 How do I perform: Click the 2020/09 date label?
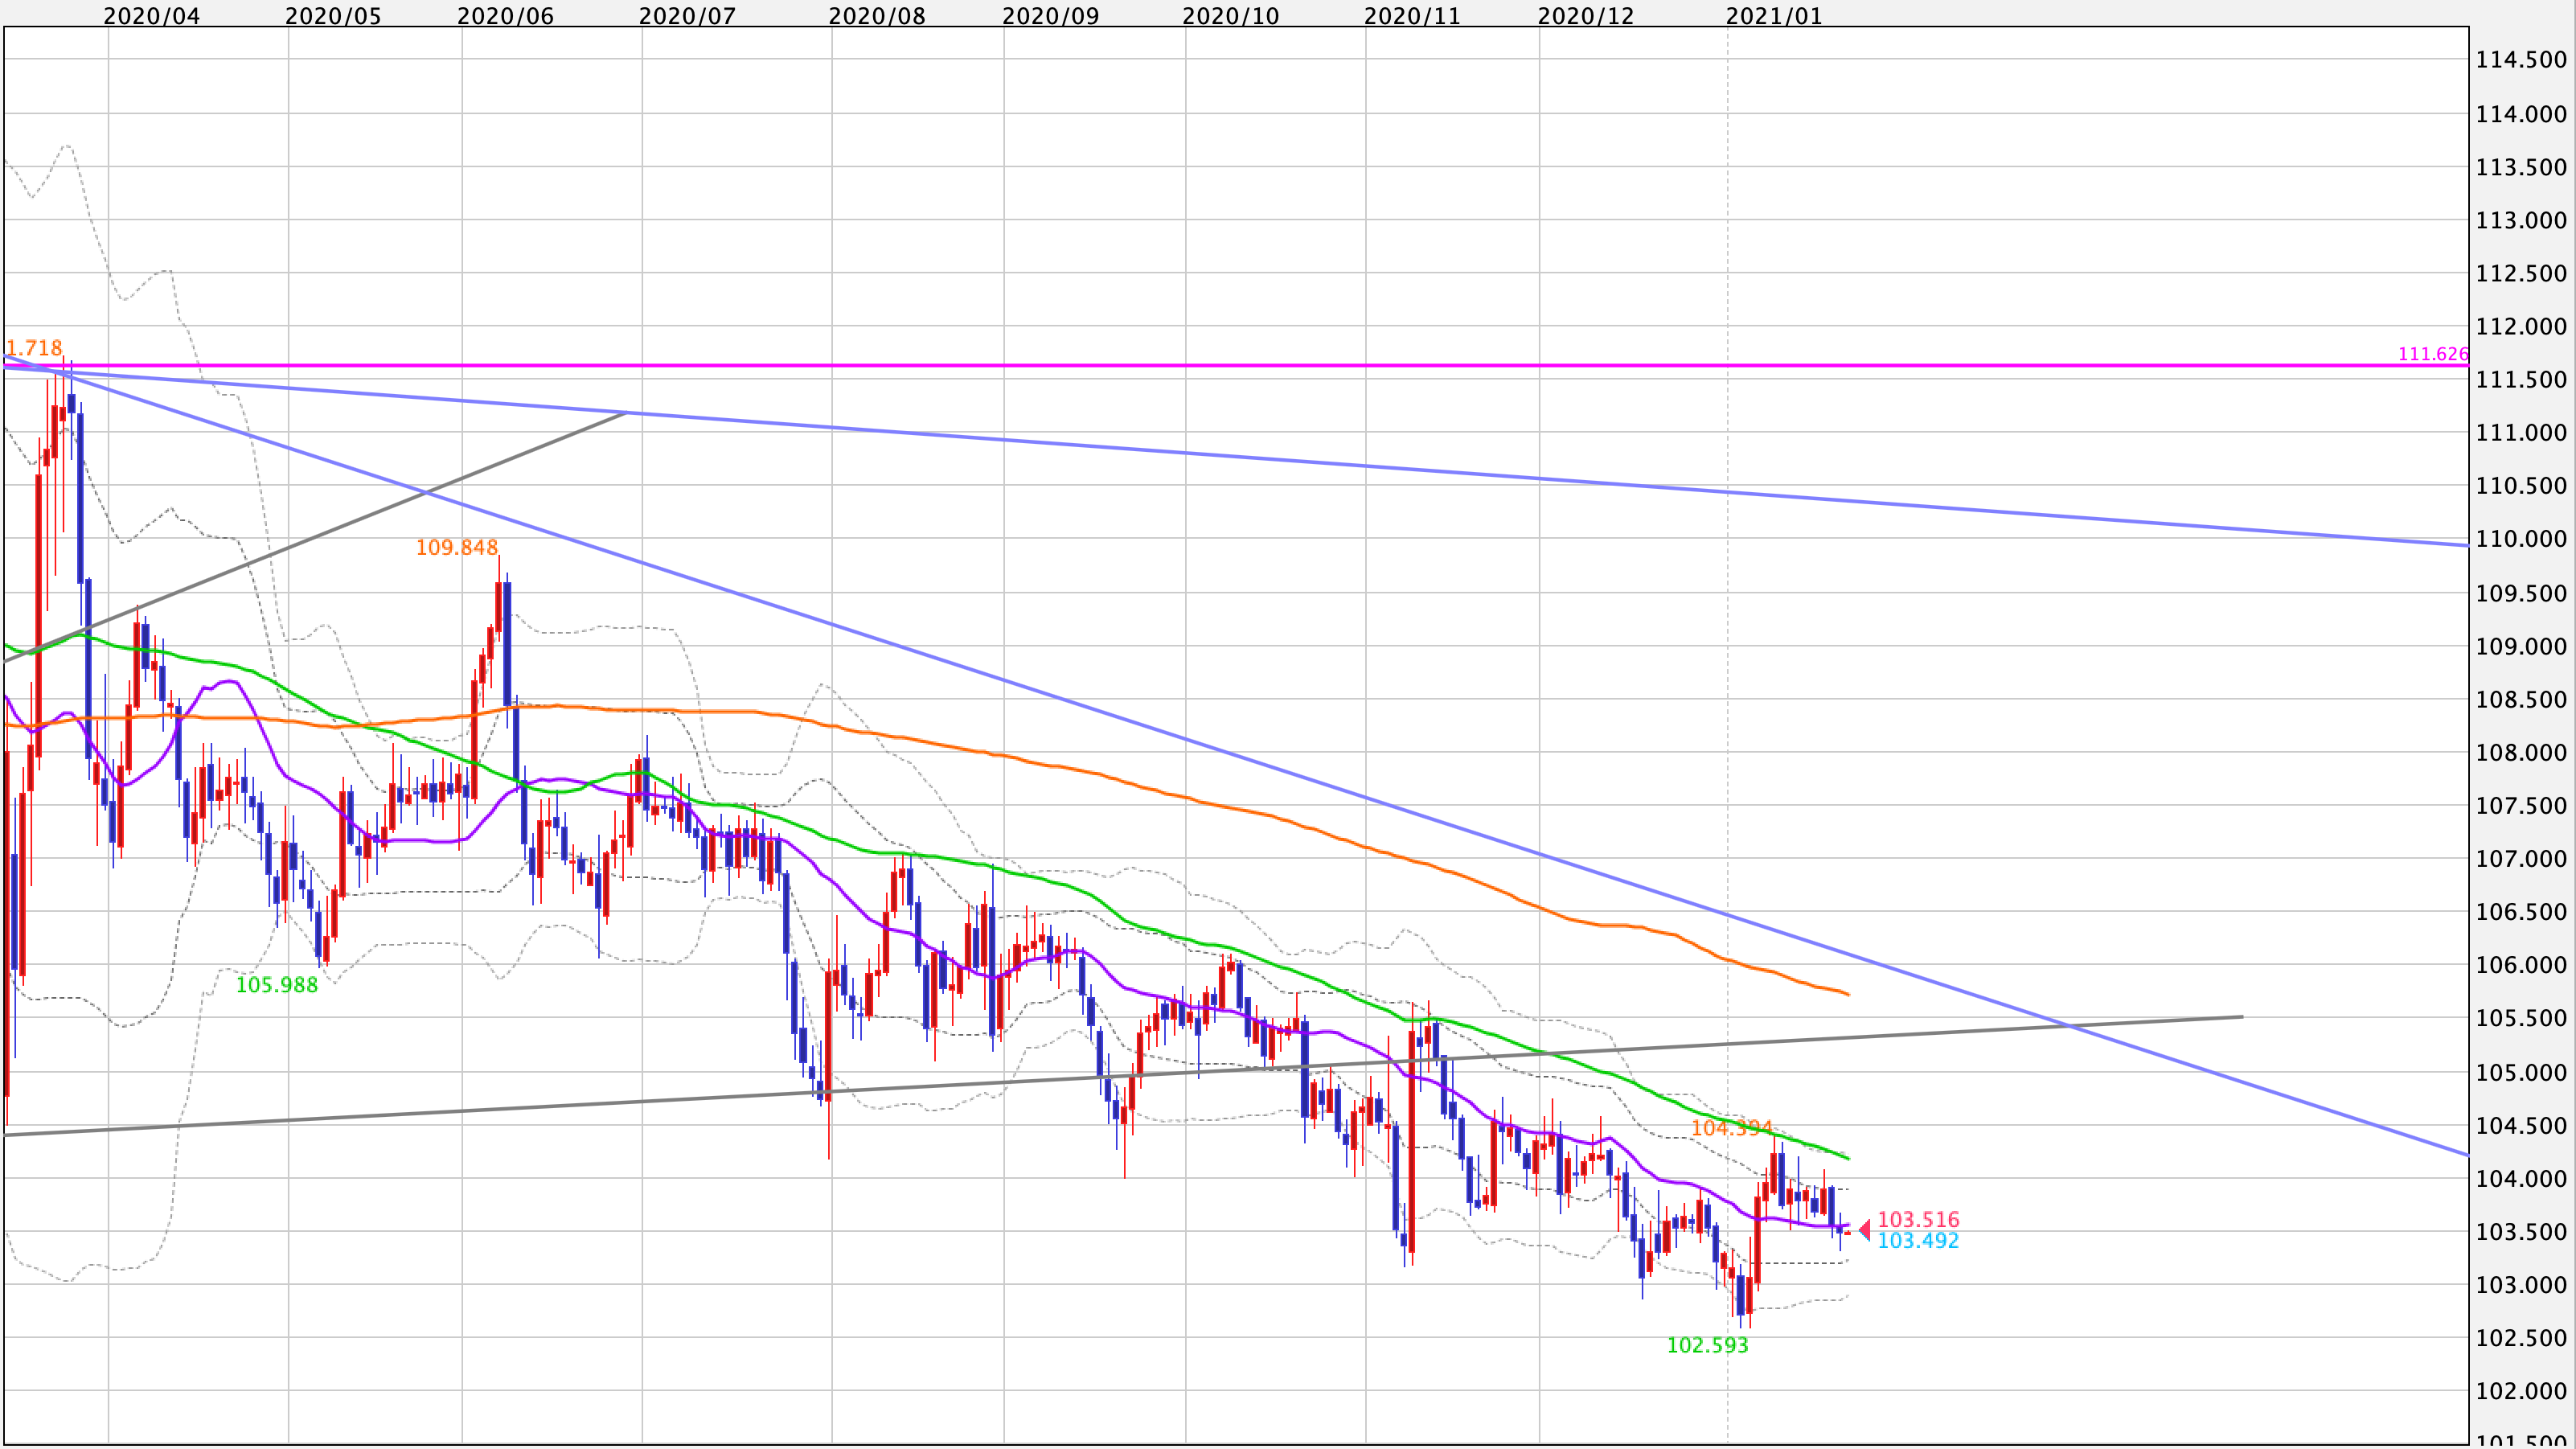1050,16
